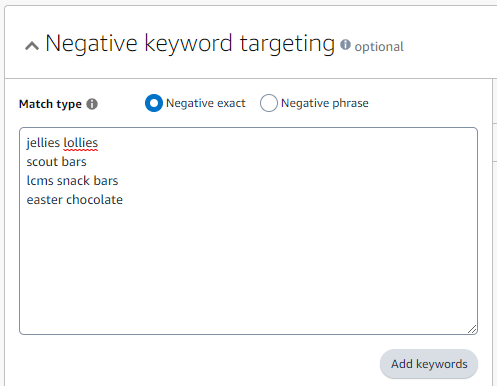Click the Match type label
497x386 pixels.
click(x=50, y=104)
